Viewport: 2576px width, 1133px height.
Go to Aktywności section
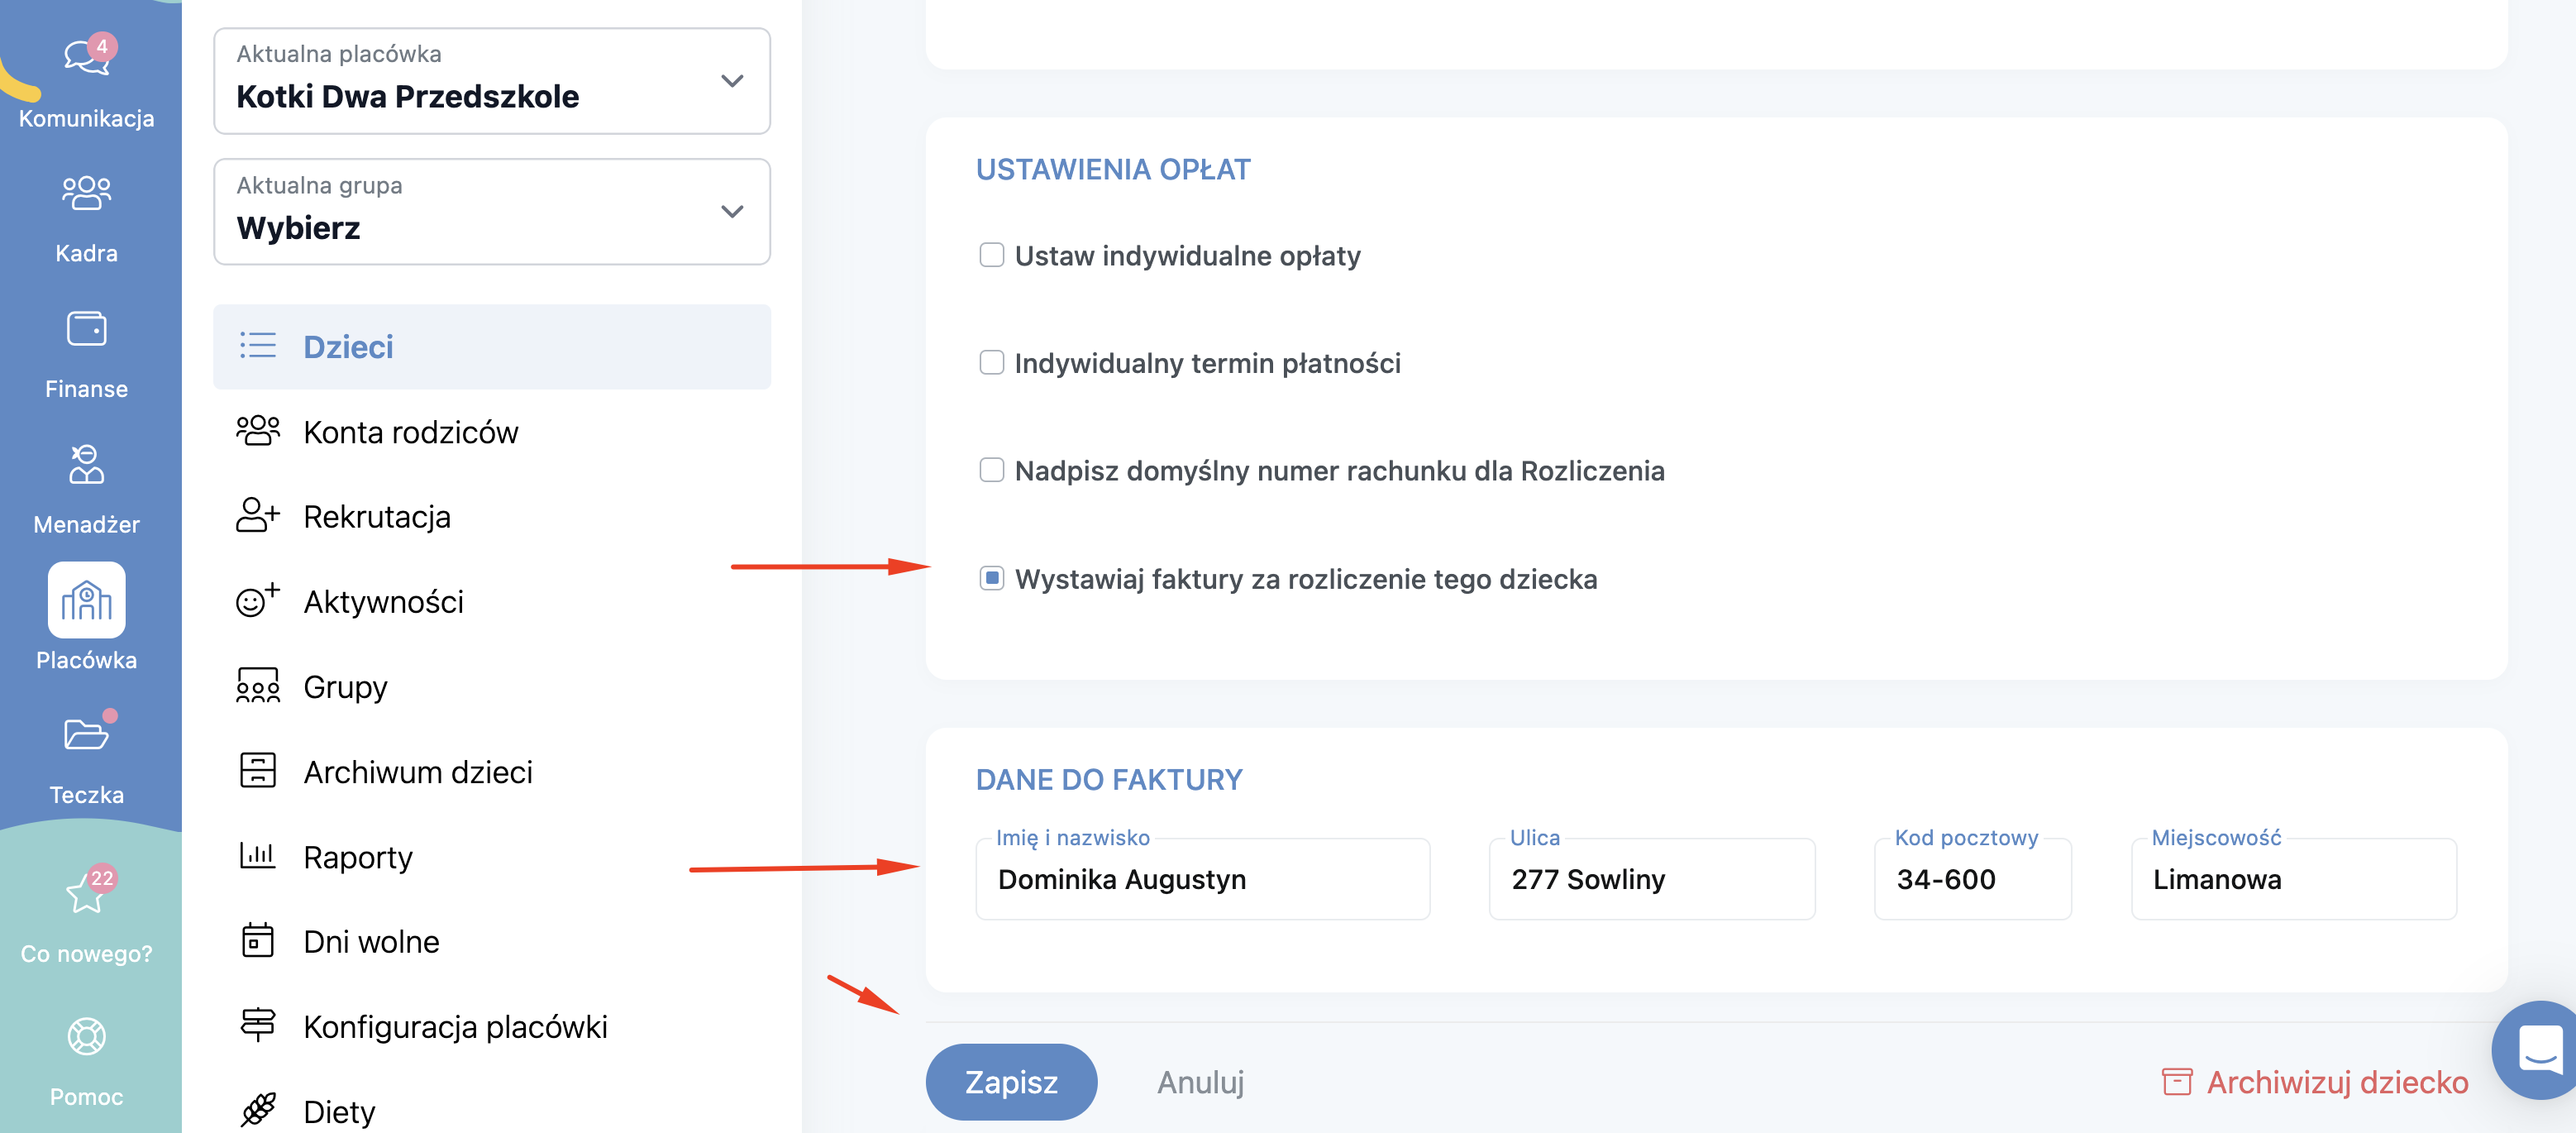(492, 602)
